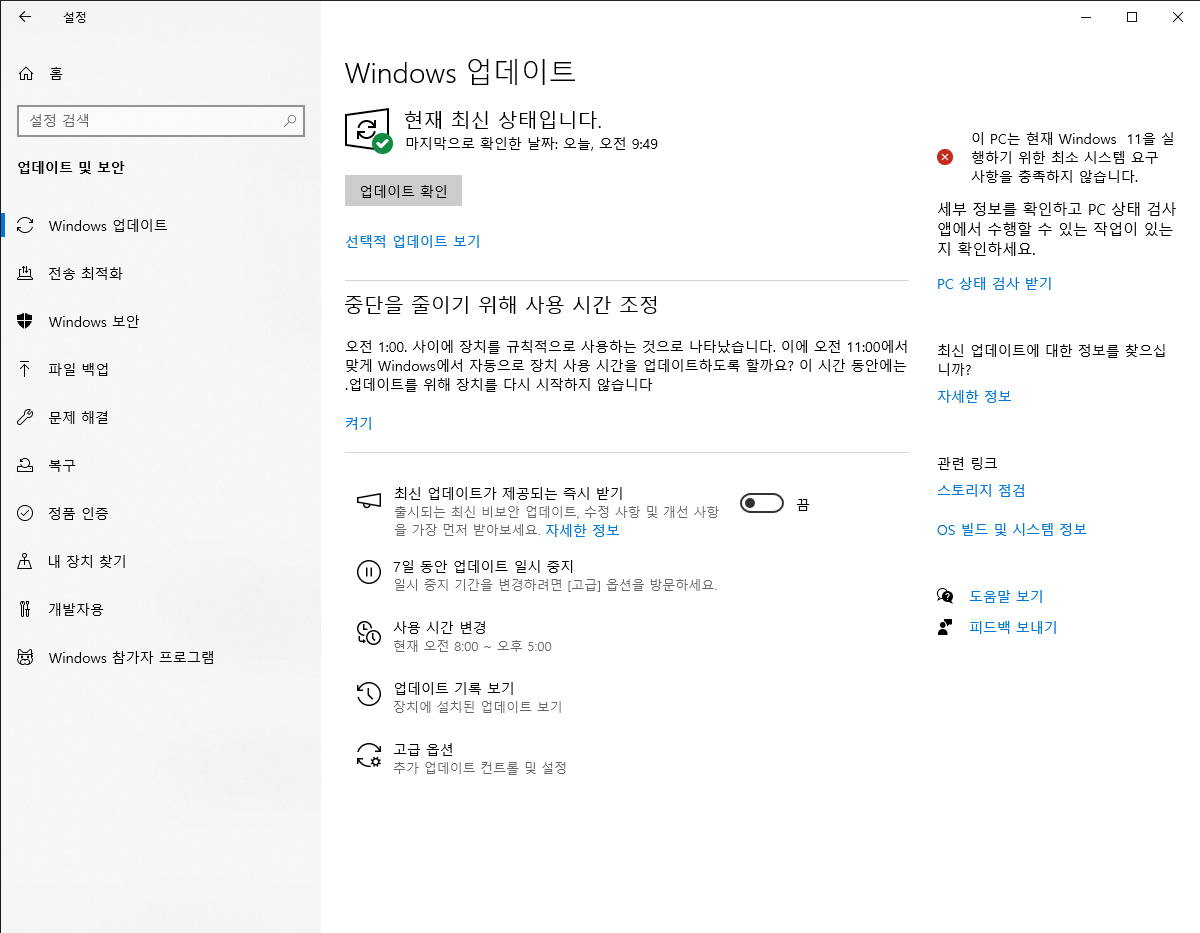Click the 업데이트 확인 button
The image size is (1200, 933).
(x=403, y=191)
